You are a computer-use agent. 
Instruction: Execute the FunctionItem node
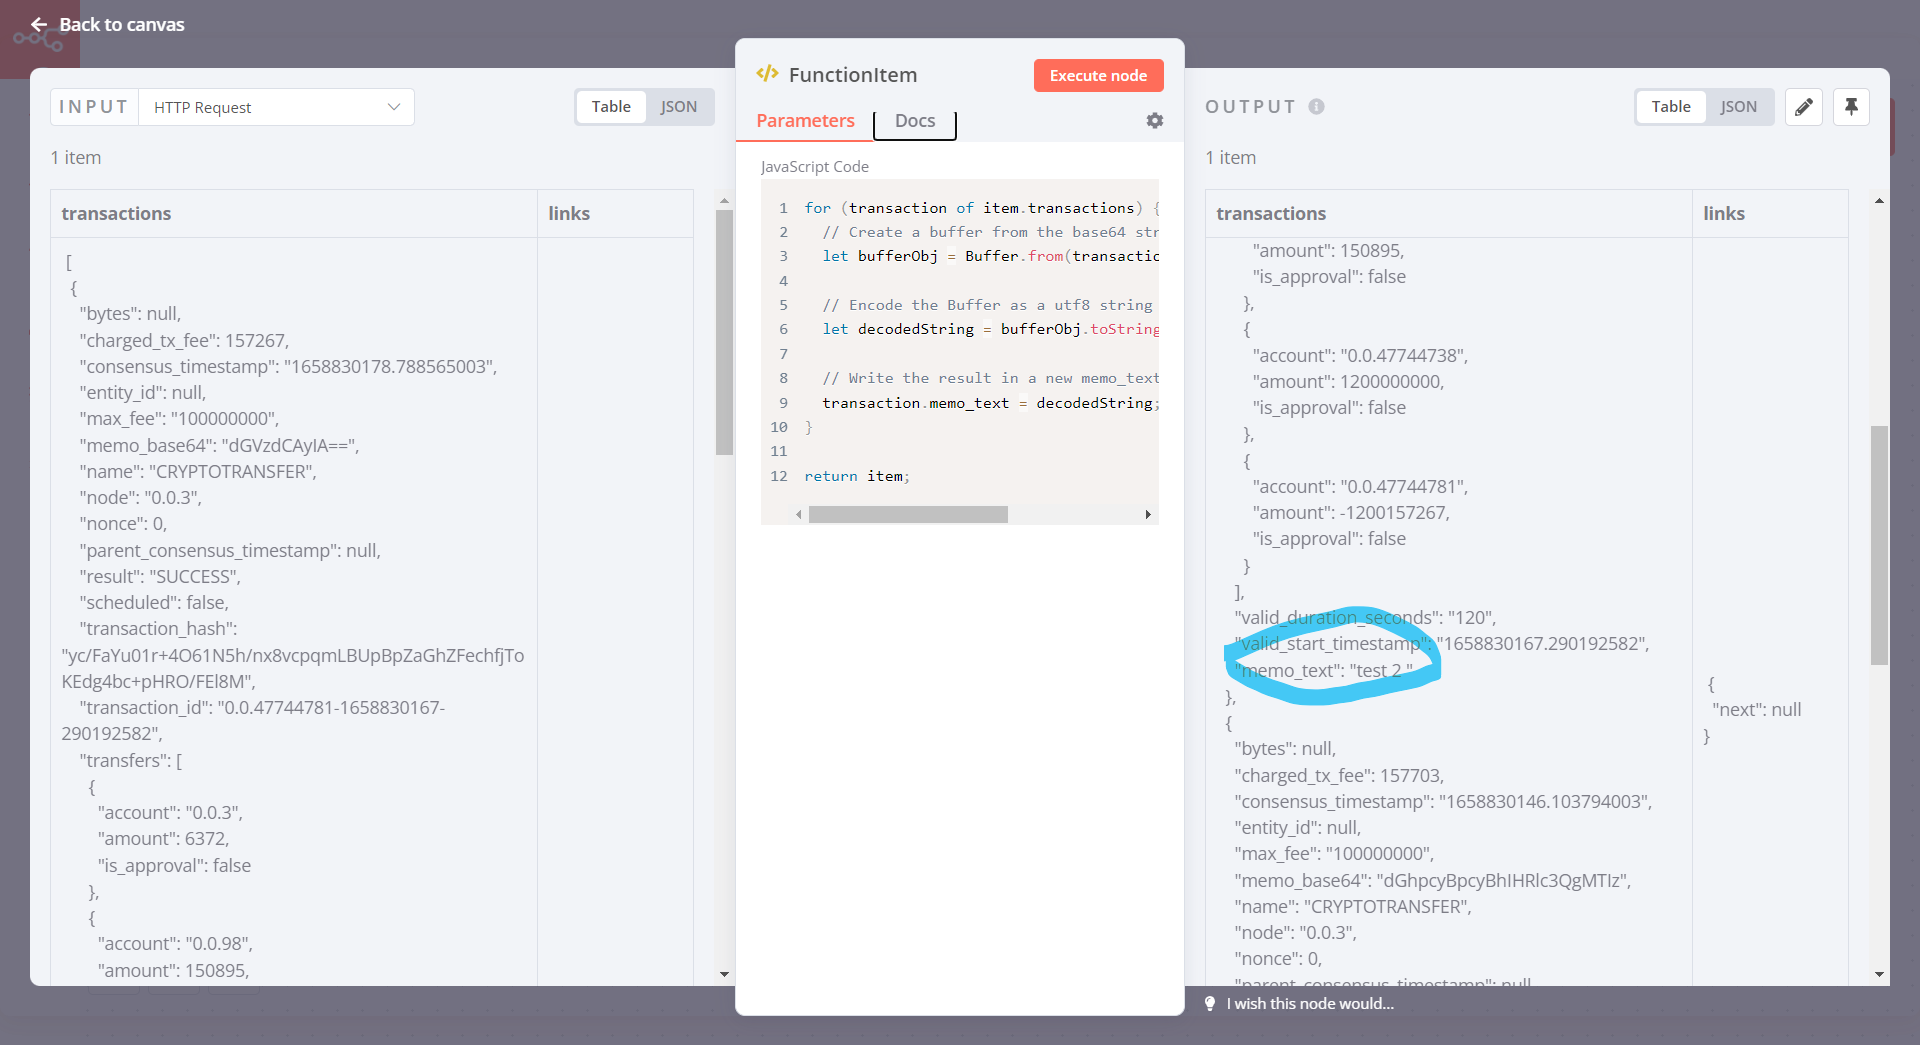[x=1098, y=75]
